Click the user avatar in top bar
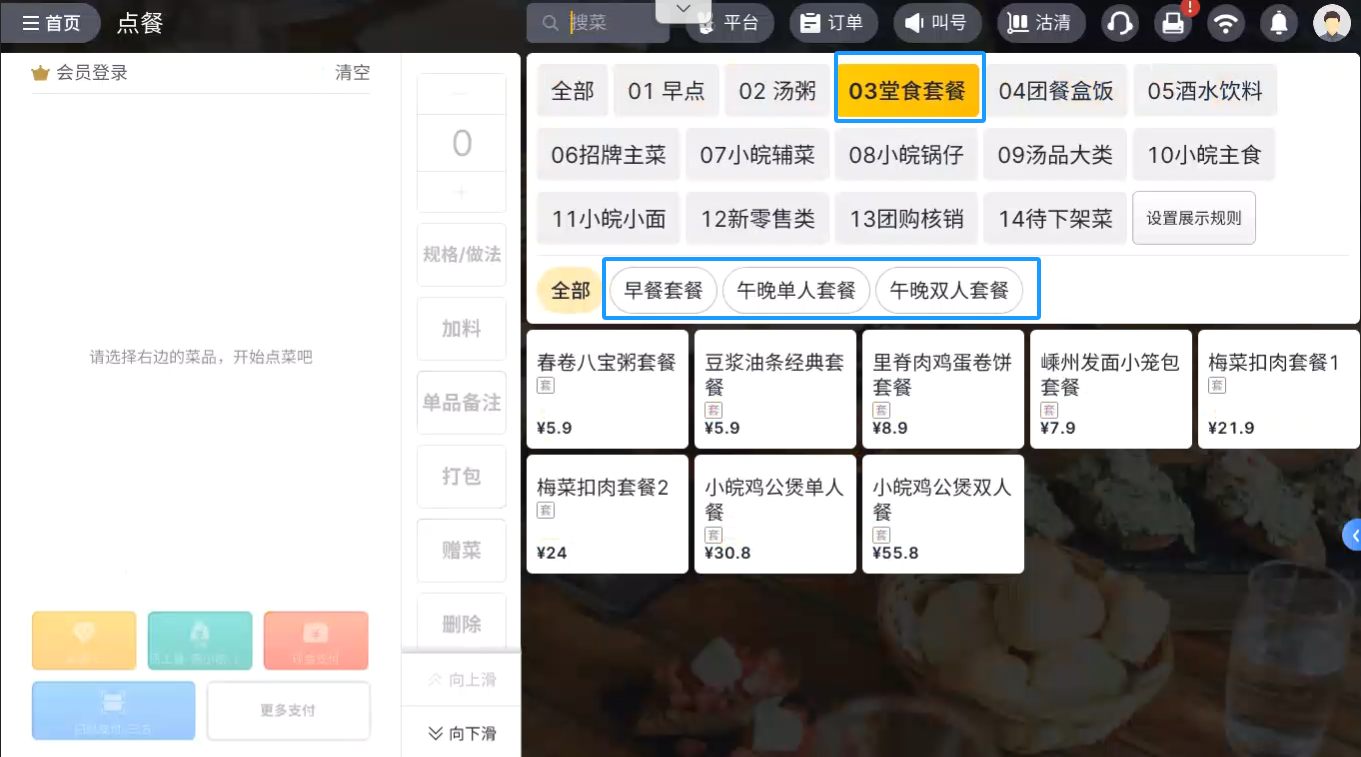Viewport: 1361px width, 757px height. coord(1331,23)
